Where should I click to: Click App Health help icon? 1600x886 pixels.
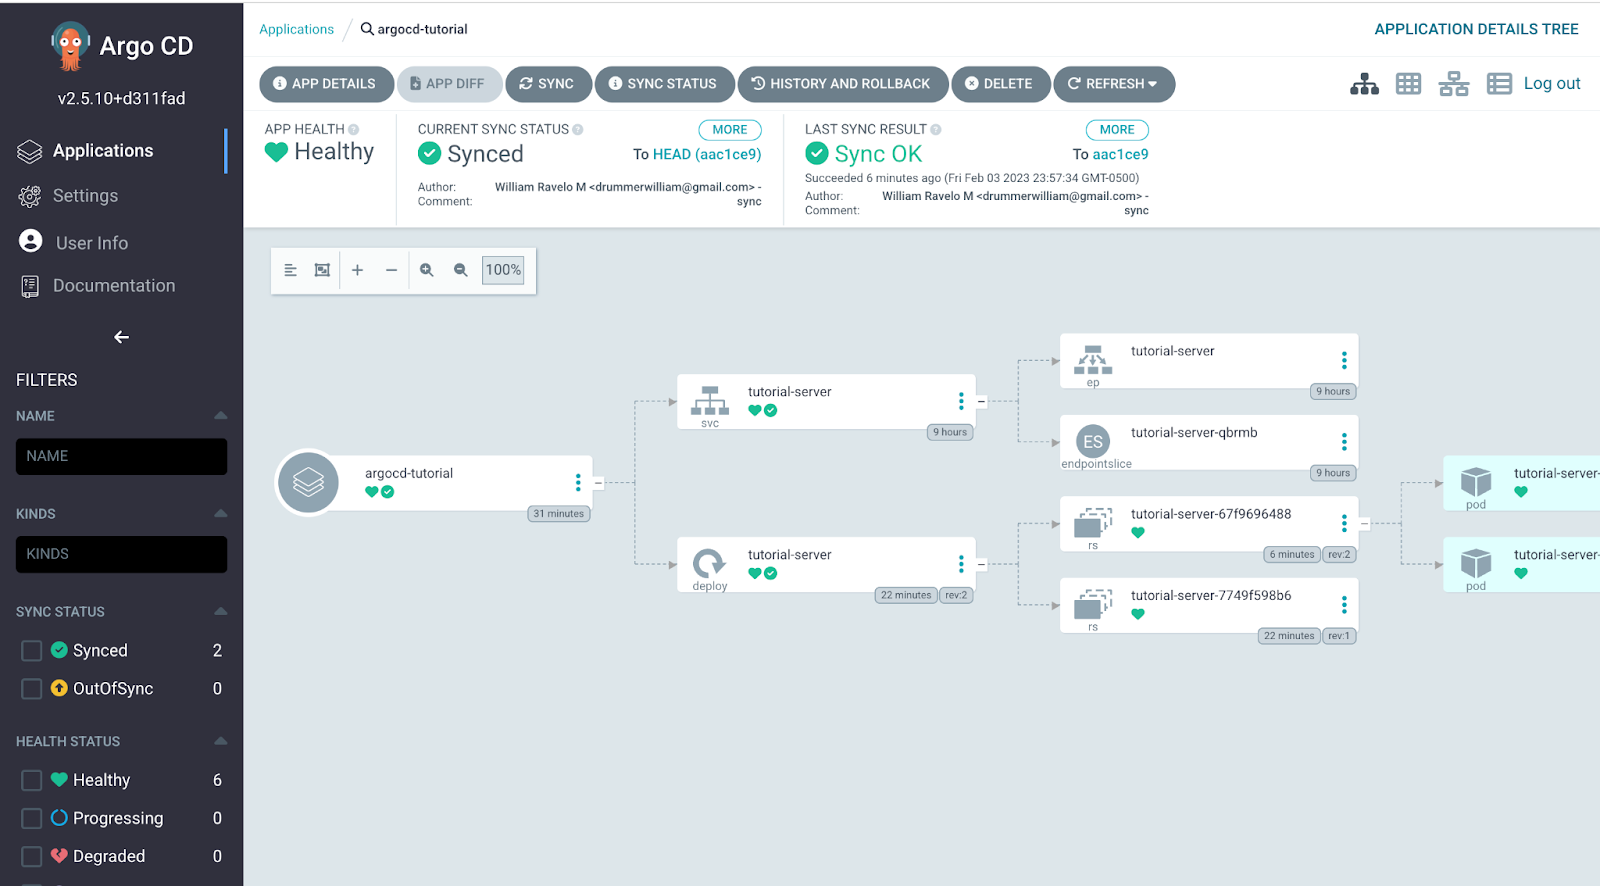click(x=354, y=130)
